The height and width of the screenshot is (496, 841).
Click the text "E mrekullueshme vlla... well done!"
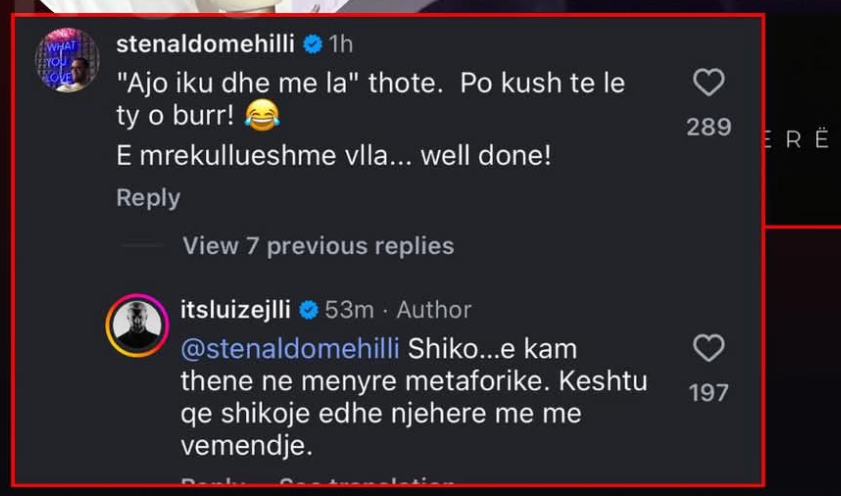click(x=333, y=157)
